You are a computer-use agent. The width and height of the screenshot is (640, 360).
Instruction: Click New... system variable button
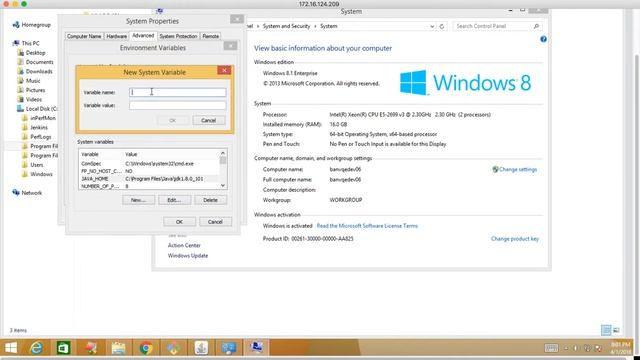point(138,200)
